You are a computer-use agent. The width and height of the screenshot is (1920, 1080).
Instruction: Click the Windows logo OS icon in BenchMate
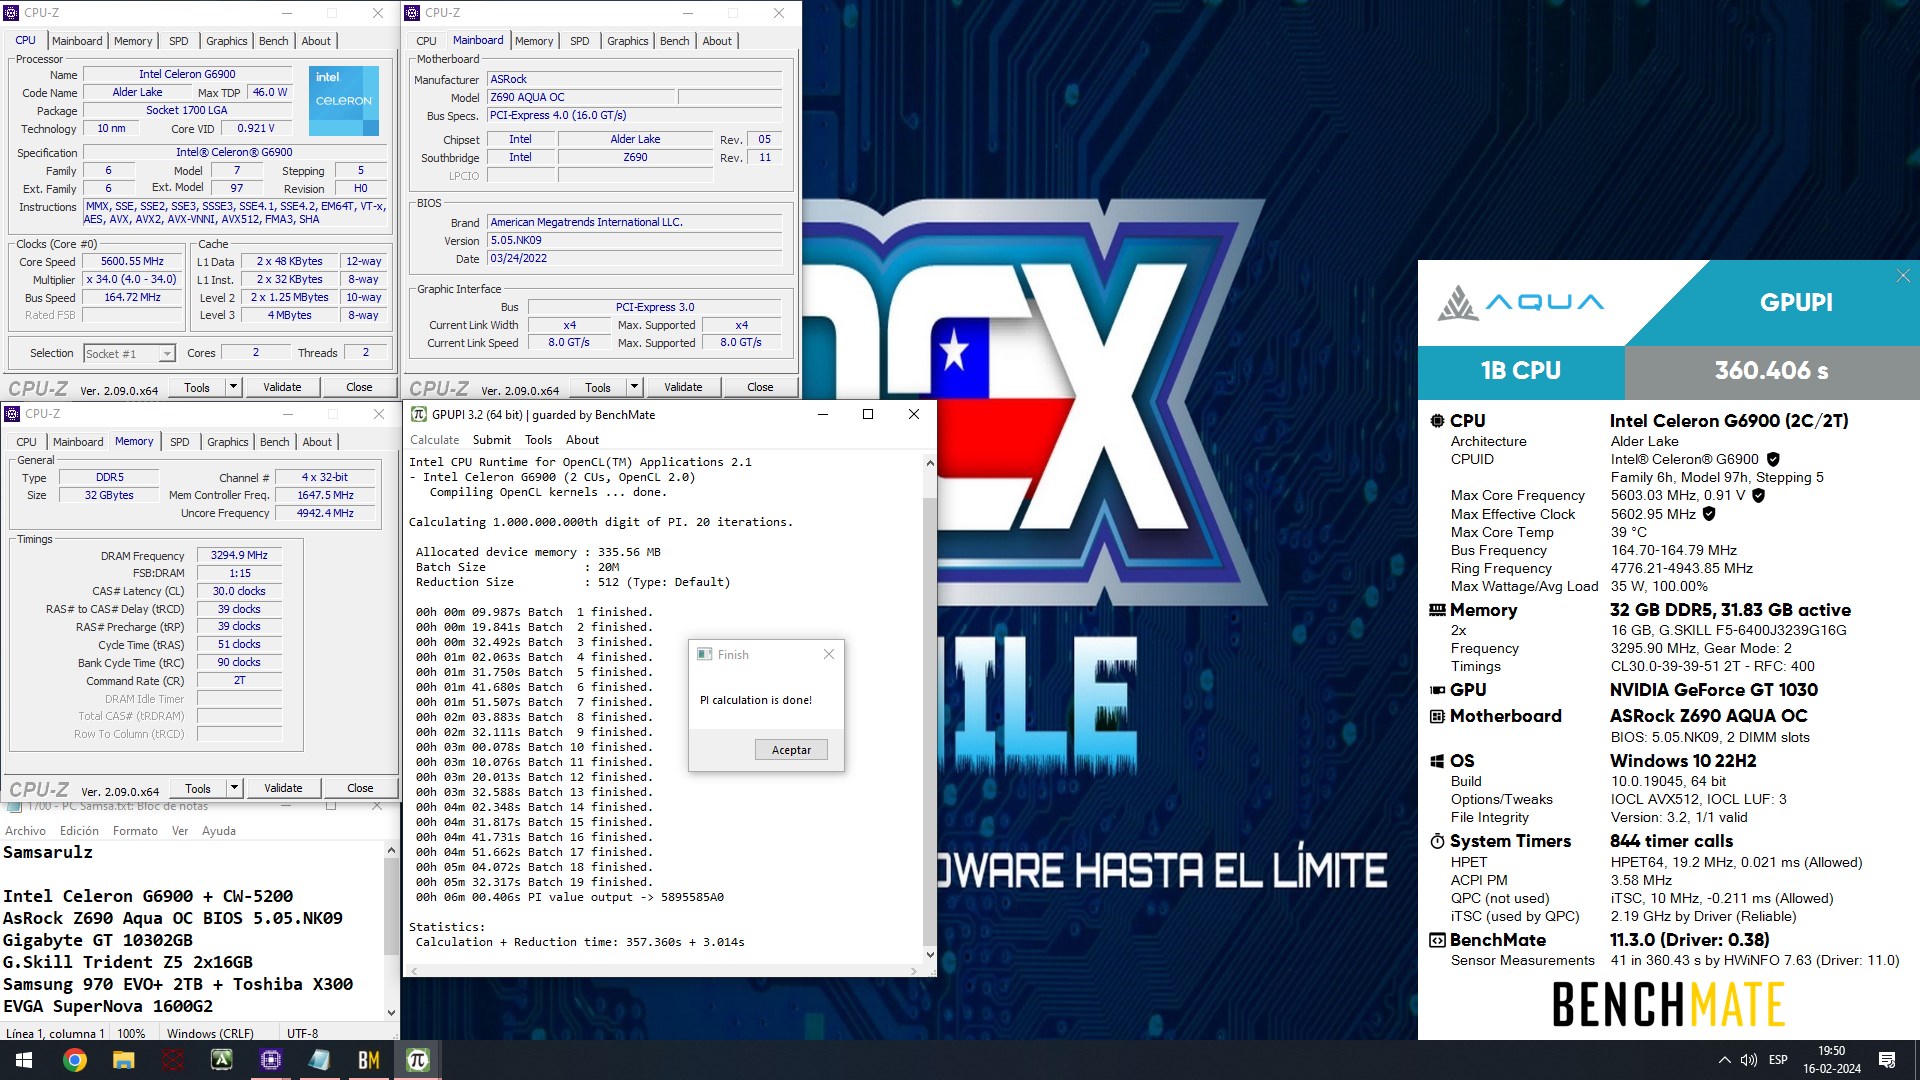point(1437,761)
